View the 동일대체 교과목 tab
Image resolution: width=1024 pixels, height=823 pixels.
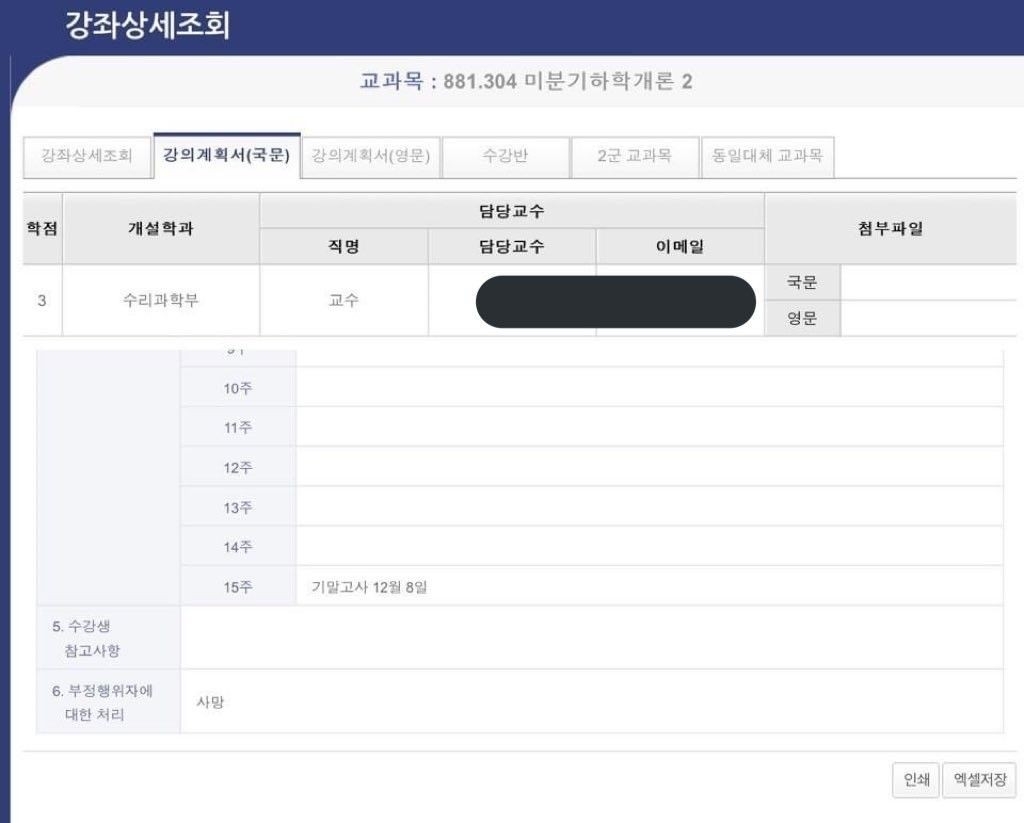click(767, 157)
